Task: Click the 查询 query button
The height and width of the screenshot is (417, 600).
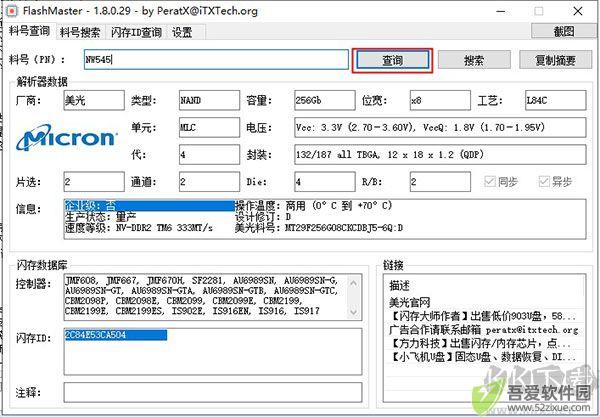Action: pyautogui.click(x=393, y=60)
